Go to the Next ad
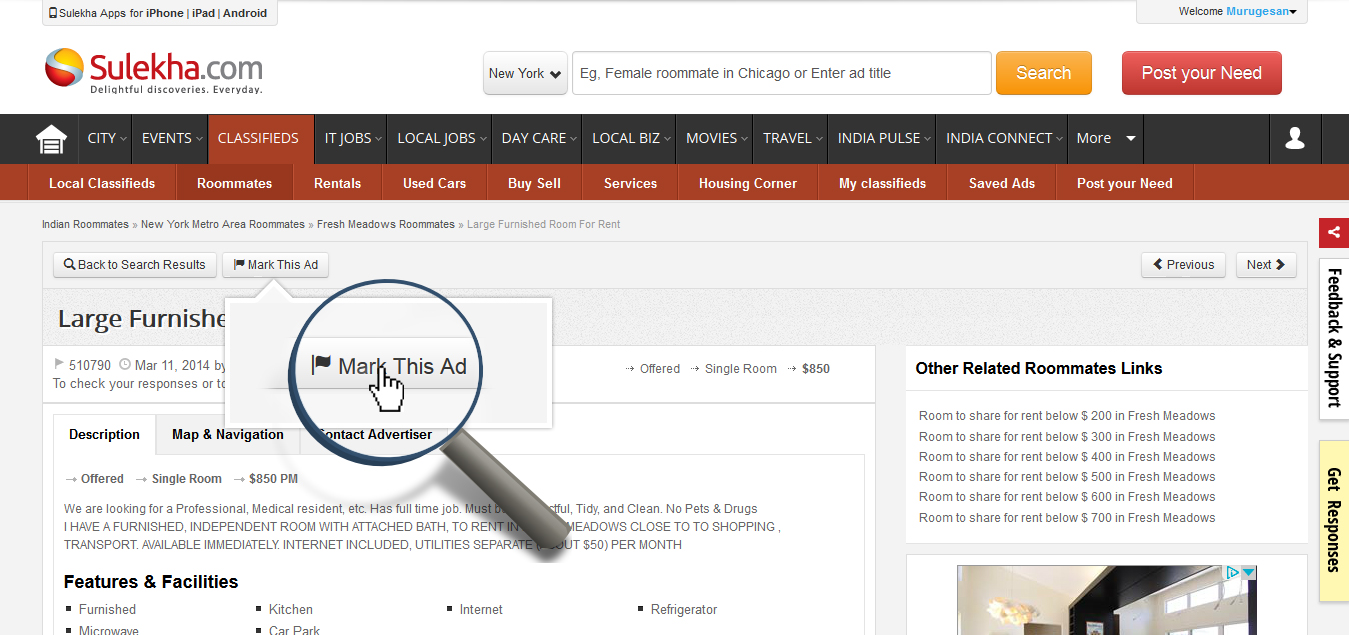Screen dimensions: 1349x635 (x=1265, y=265)
